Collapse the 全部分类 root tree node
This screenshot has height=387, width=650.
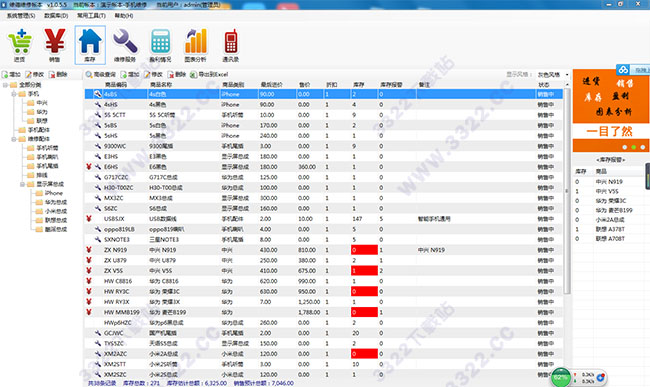(x=5, y=85)
